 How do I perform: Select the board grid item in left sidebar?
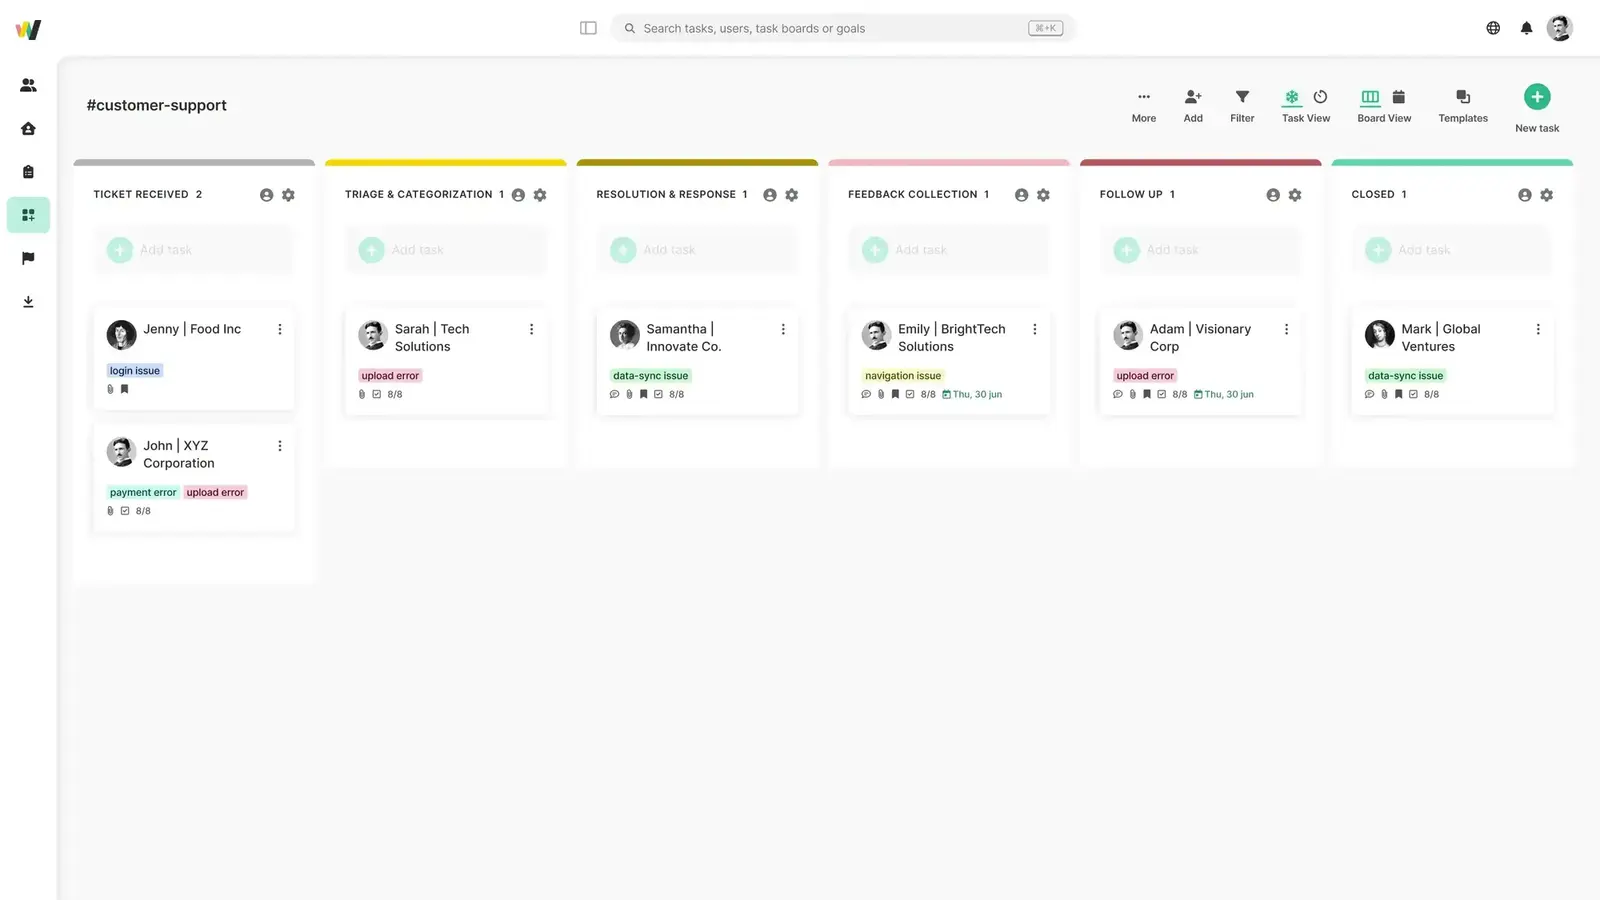[28, 215]
